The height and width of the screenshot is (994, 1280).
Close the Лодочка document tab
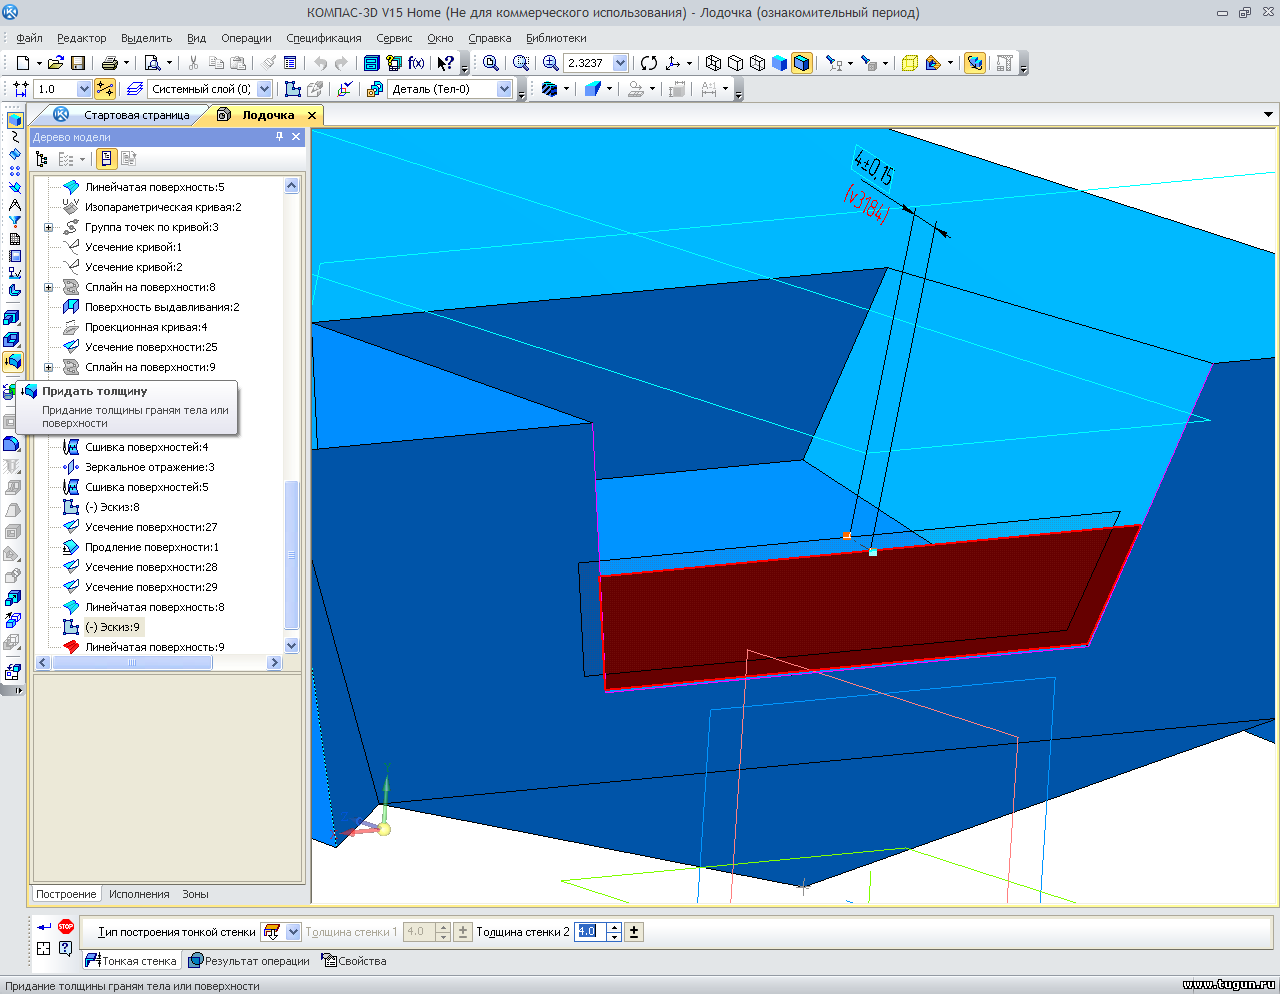(x=312, y=115)
